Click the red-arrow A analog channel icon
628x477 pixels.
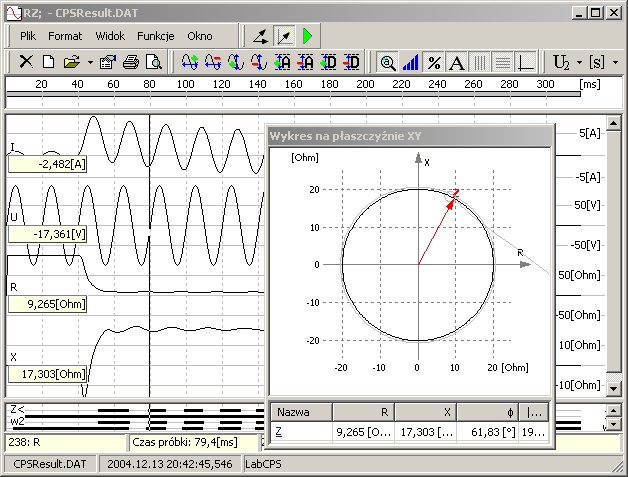tap(306, 62)
